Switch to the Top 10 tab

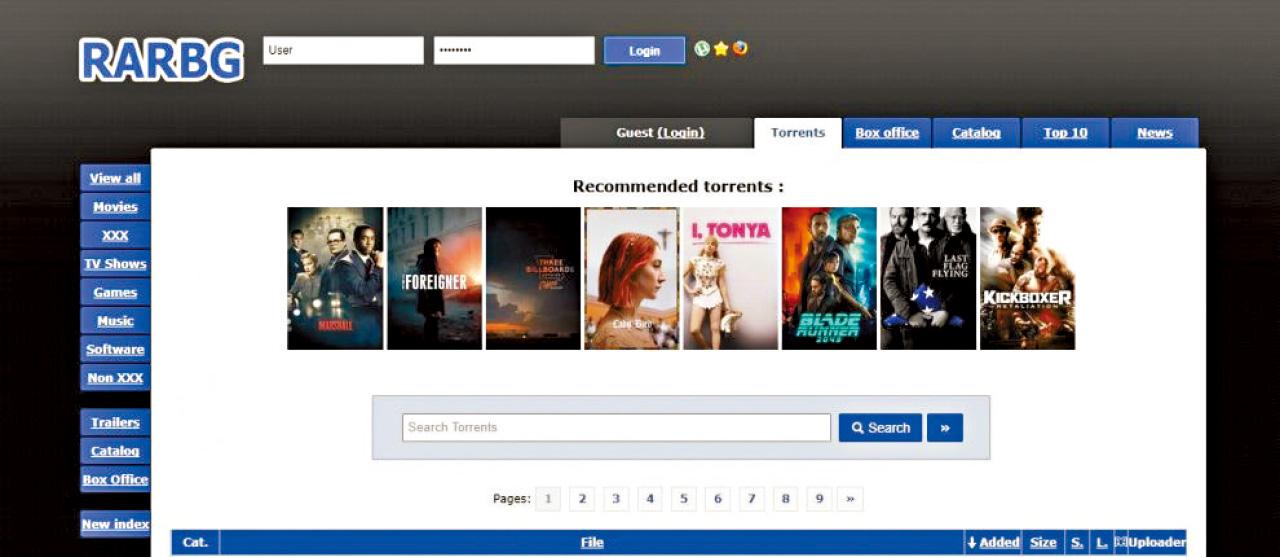pos(1065,133)
